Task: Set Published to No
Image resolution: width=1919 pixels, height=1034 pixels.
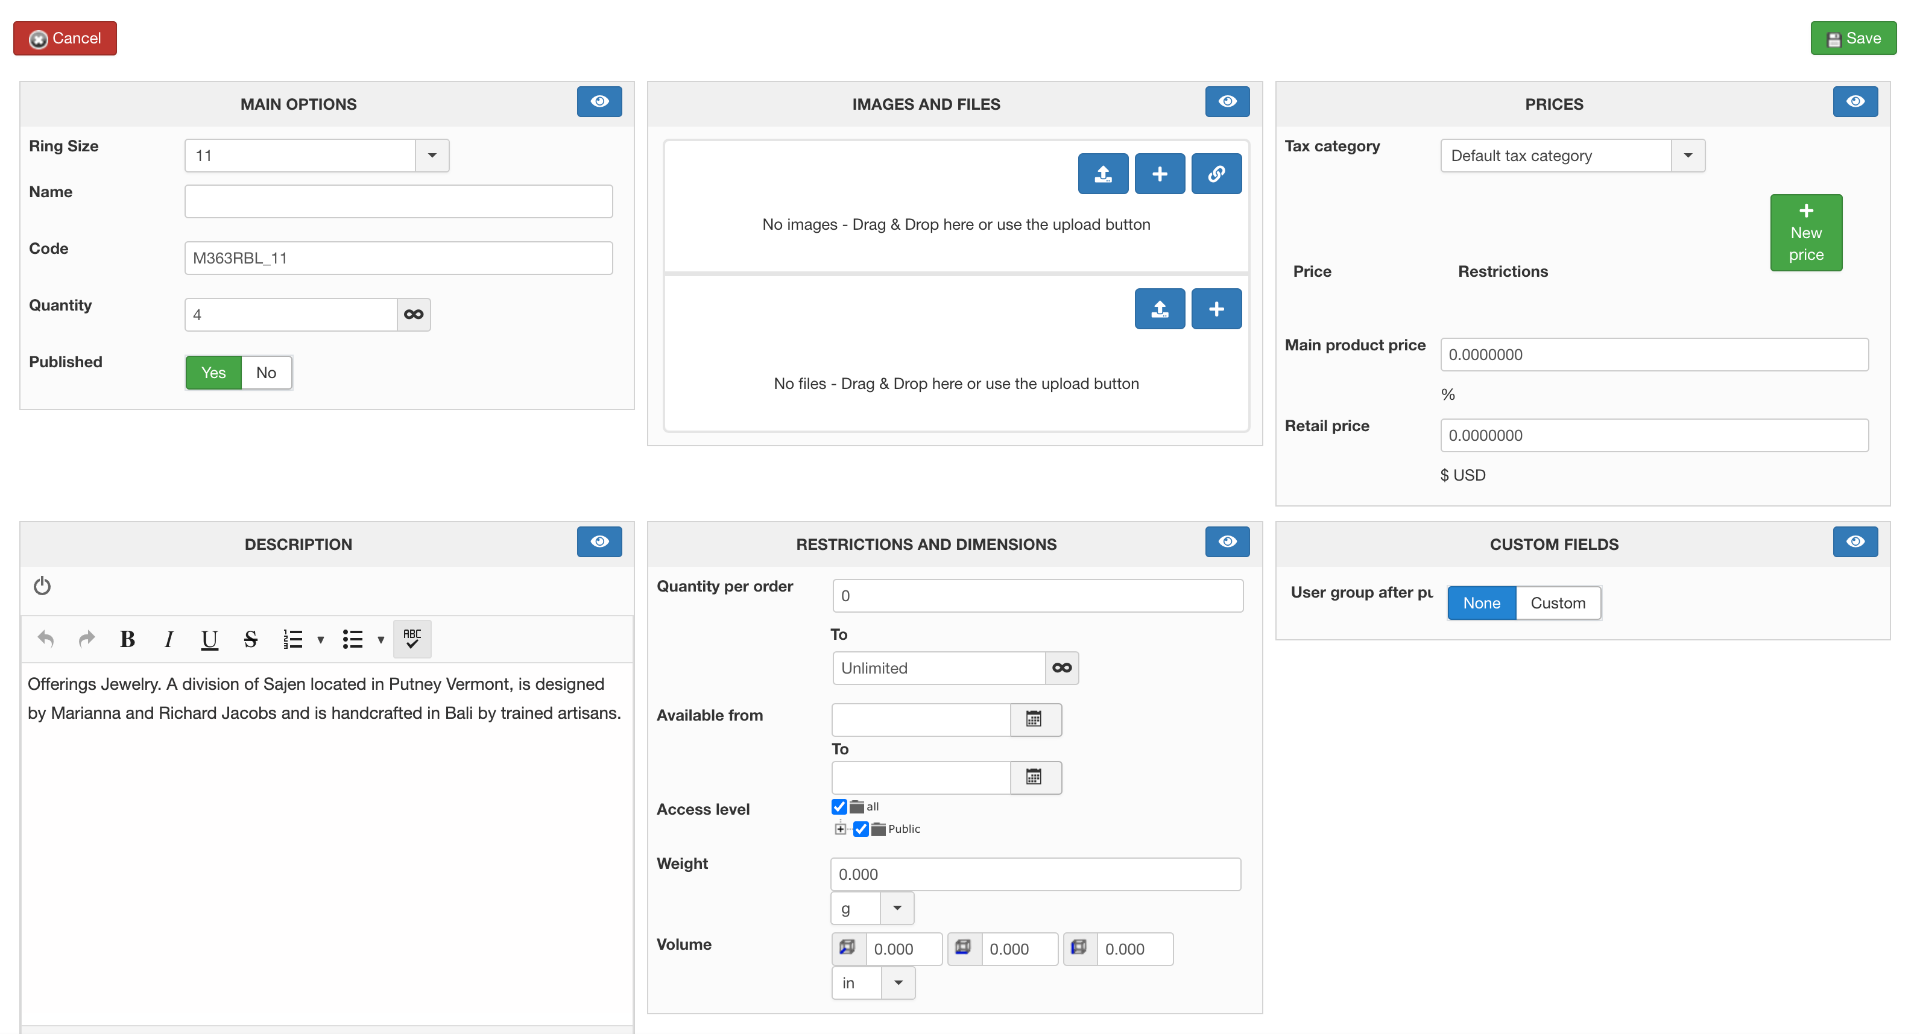Action: pyautogui.click(x=266, y=373)
